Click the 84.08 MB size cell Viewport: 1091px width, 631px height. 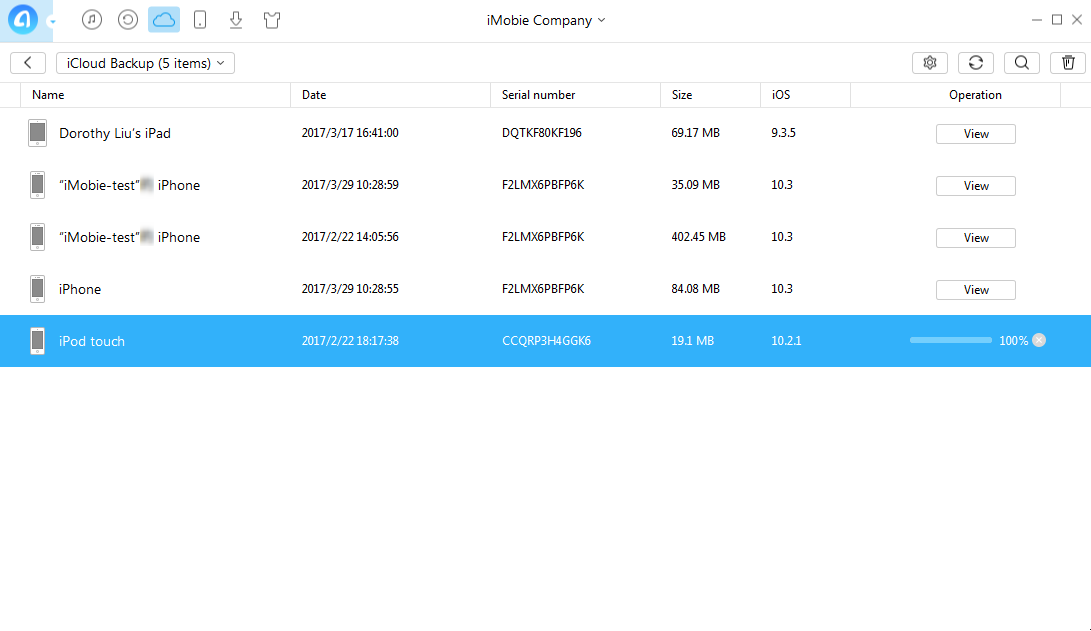coord(695,289)
